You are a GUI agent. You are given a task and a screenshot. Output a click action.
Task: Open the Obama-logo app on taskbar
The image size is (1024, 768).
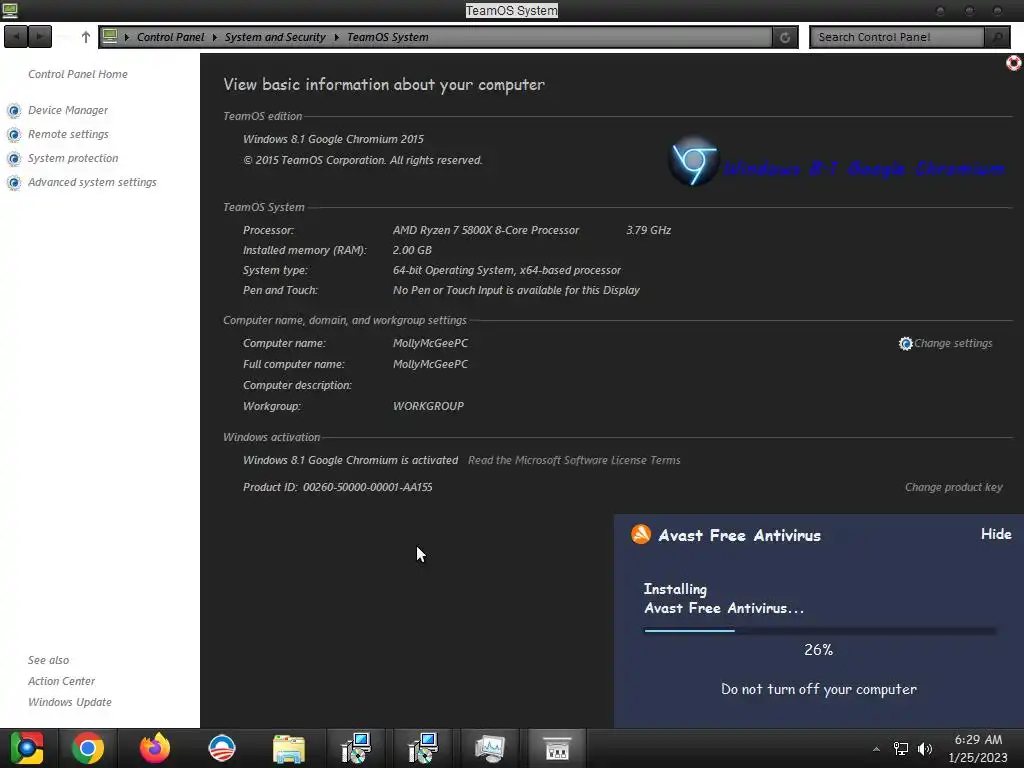point(221,748)
